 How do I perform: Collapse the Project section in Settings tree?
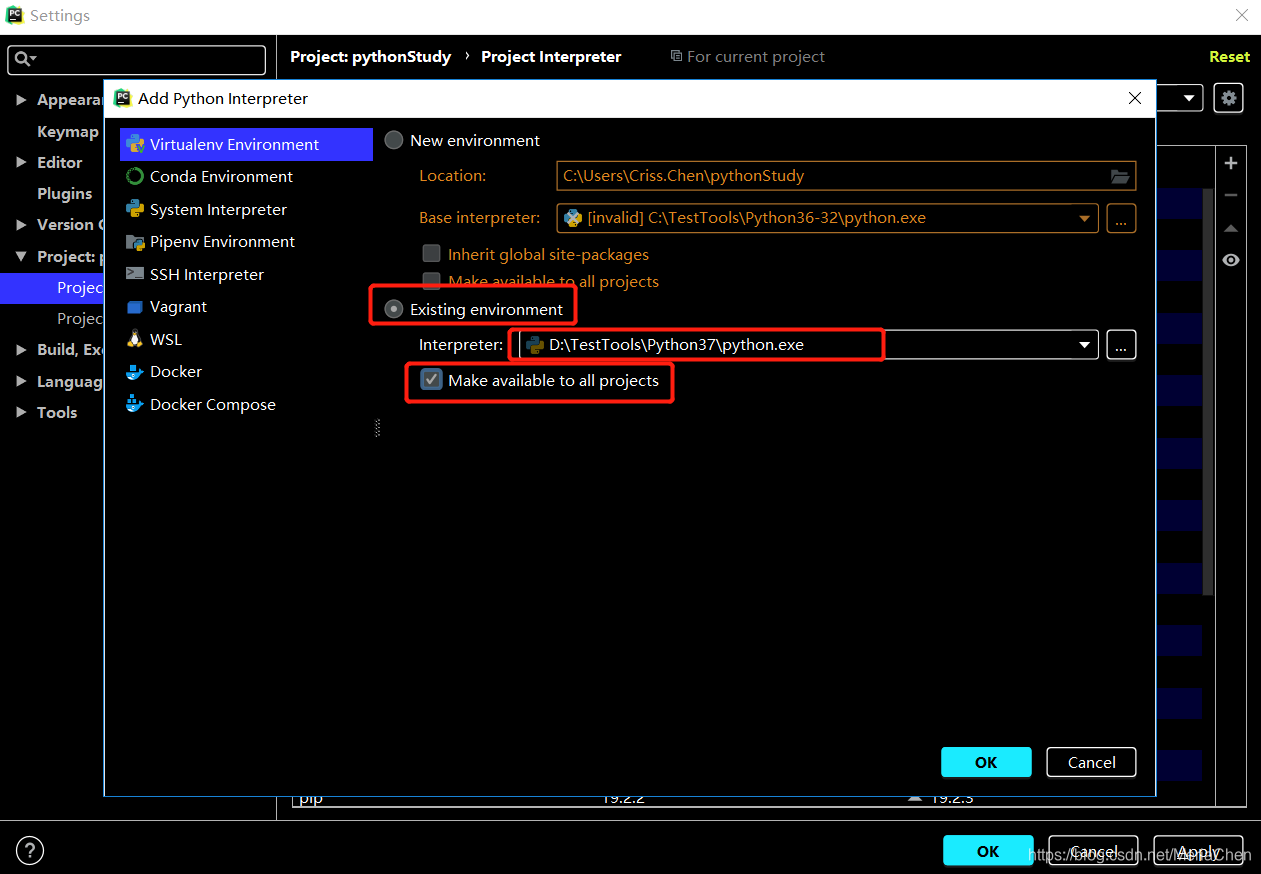click(x=21, y=257)
